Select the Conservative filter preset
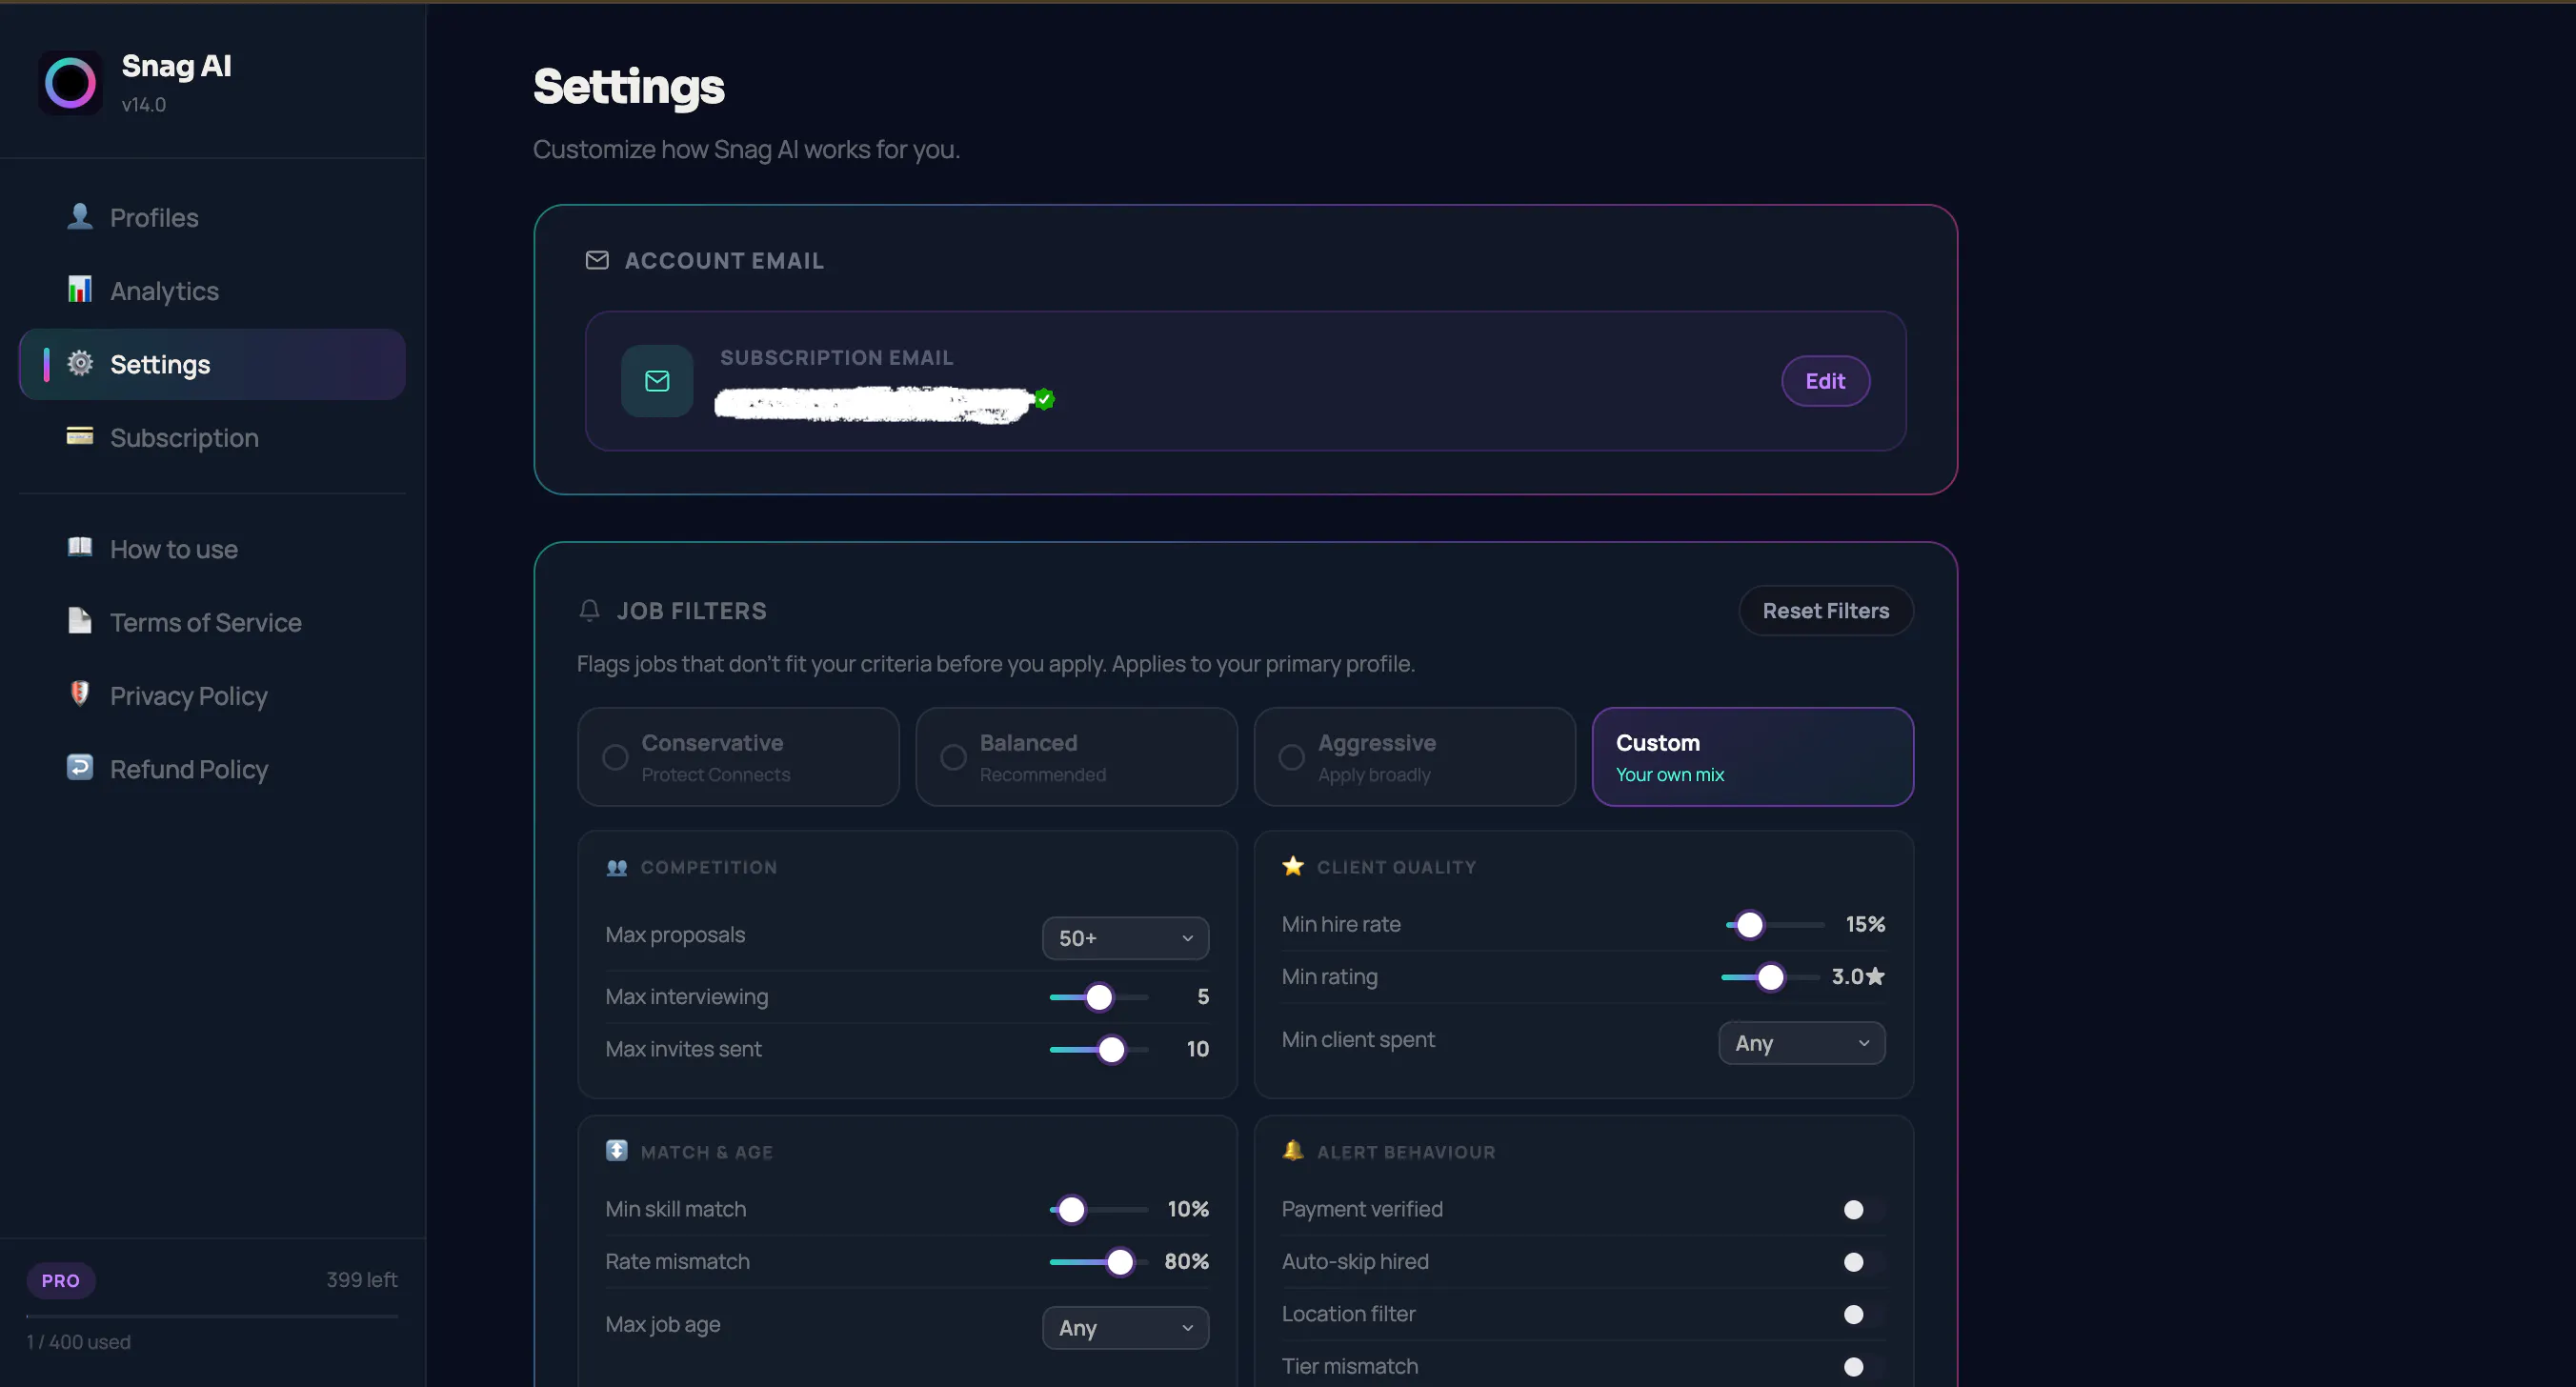This screenshot has width=2576, height=1387. (738, 757)
